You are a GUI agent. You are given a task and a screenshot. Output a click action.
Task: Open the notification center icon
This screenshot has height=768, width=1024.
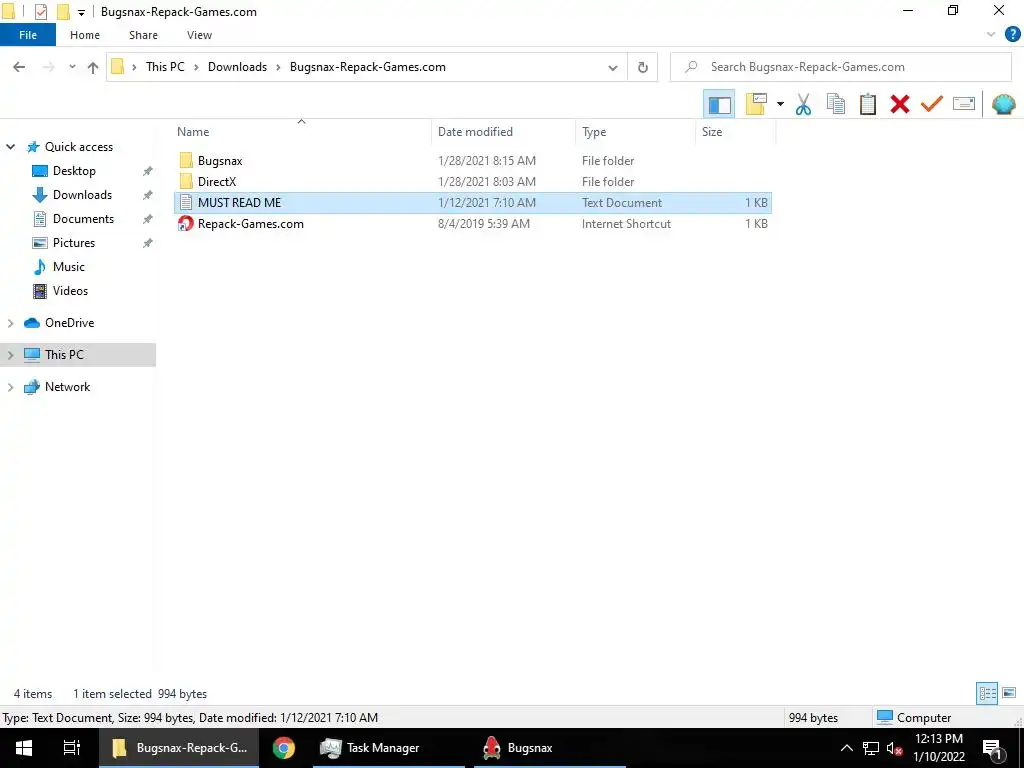(x=992, y=749)
